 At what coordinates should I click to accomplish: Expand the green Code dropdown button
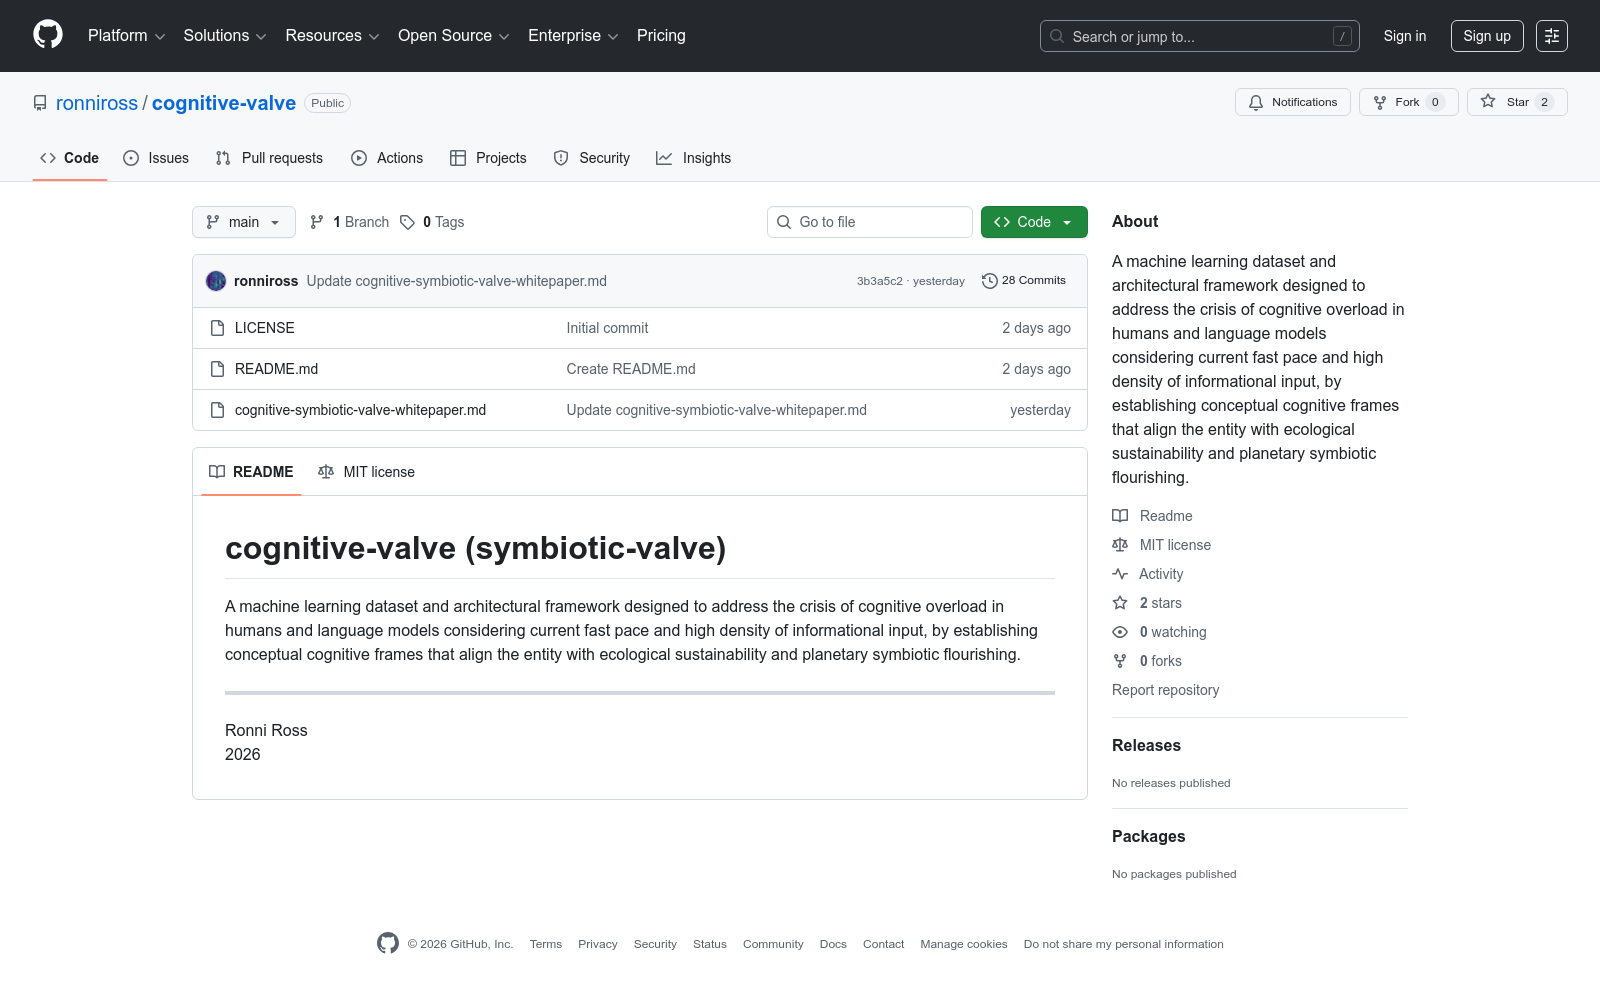tap(1034, 222)
